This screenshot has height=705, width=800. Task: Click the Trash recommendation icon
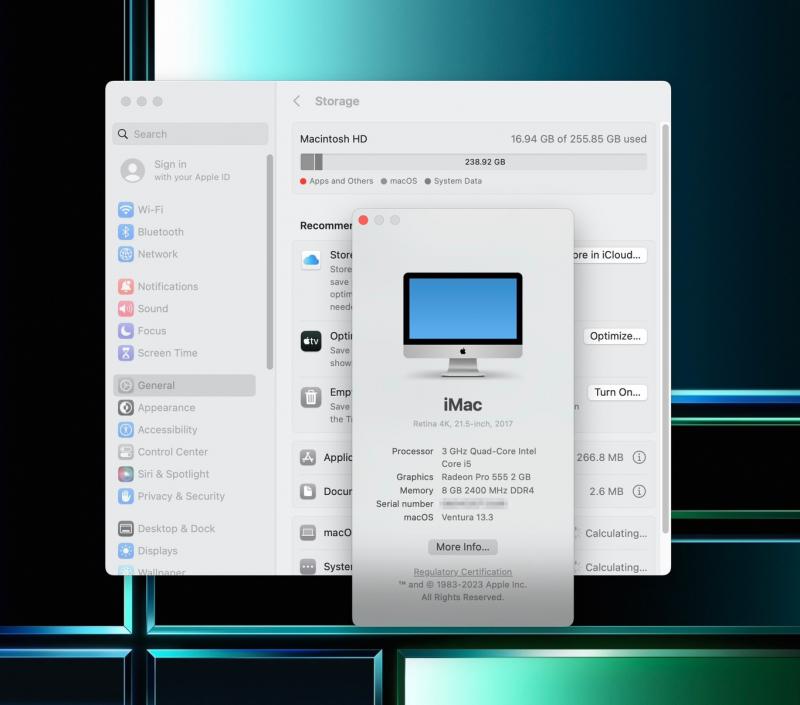311,397
